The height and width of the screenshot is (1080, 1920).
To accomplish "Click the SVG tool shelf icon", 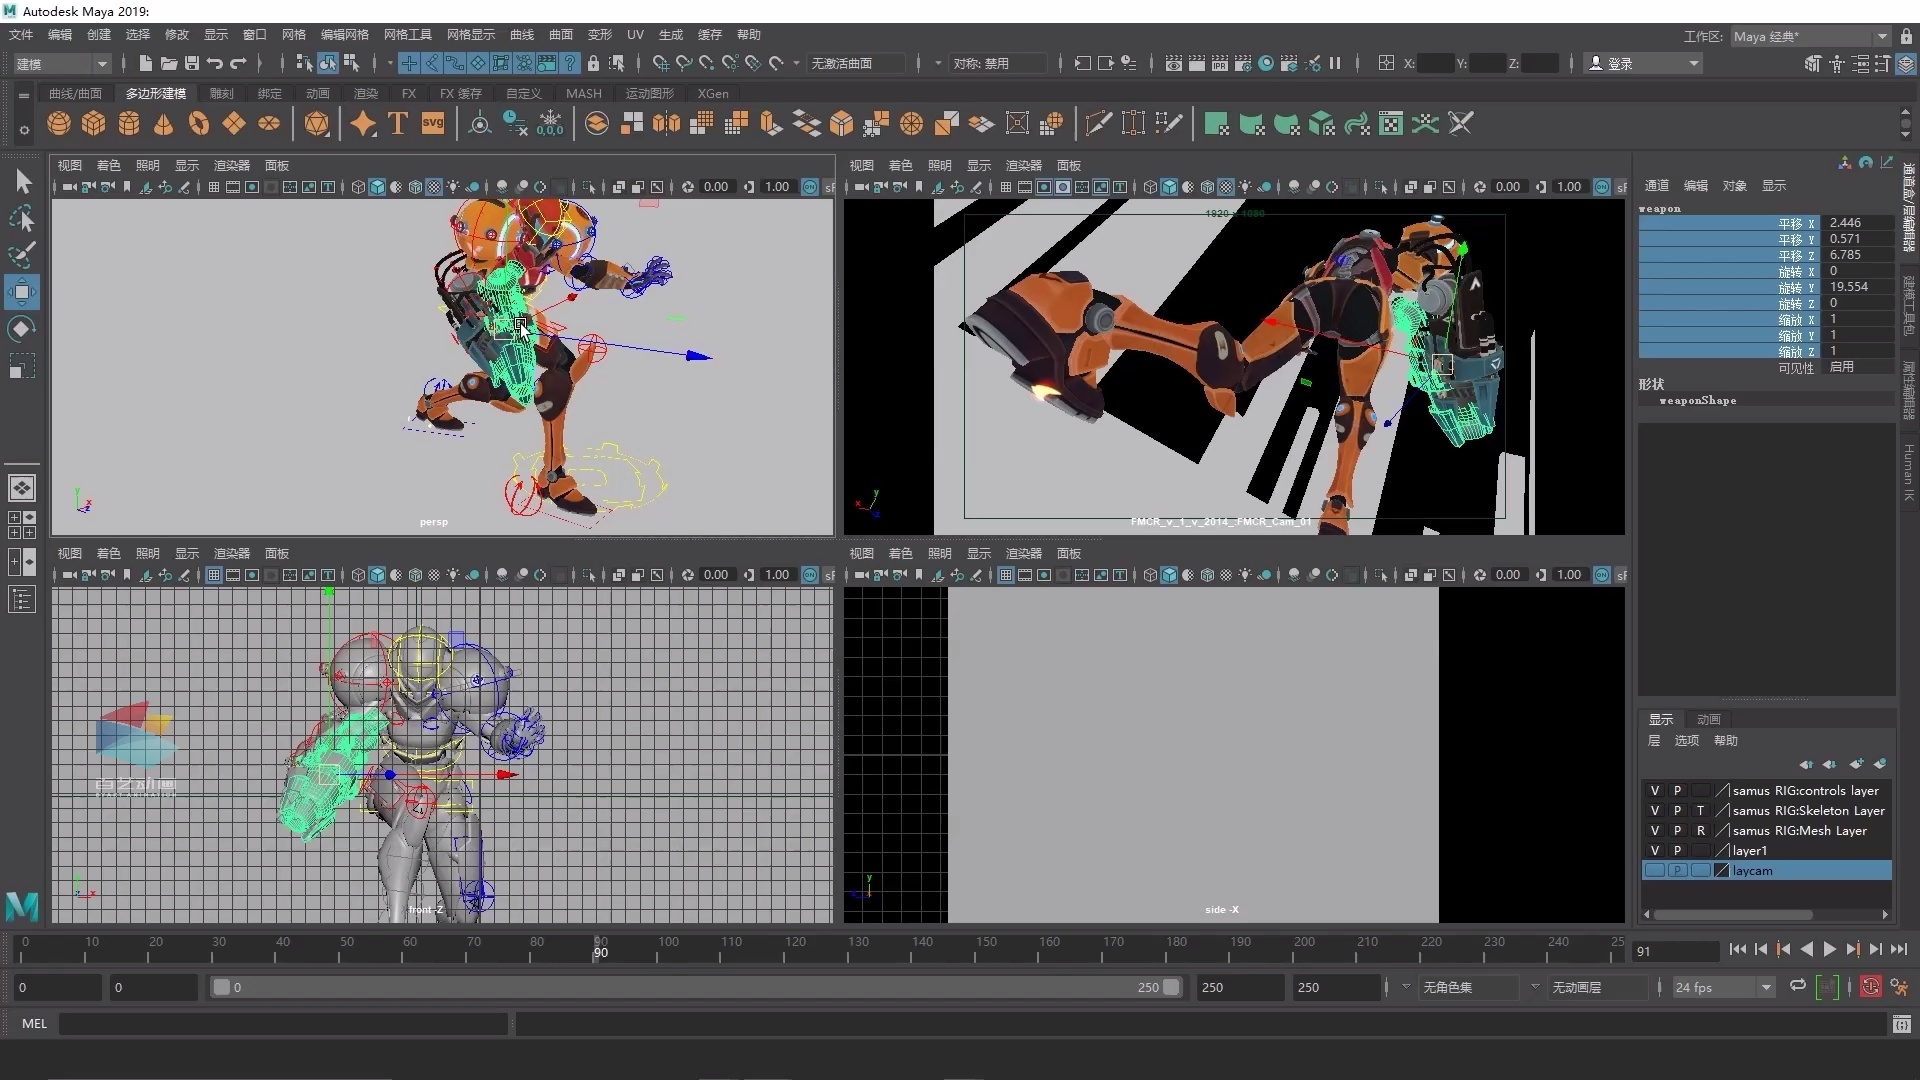I will coord(432,123).
